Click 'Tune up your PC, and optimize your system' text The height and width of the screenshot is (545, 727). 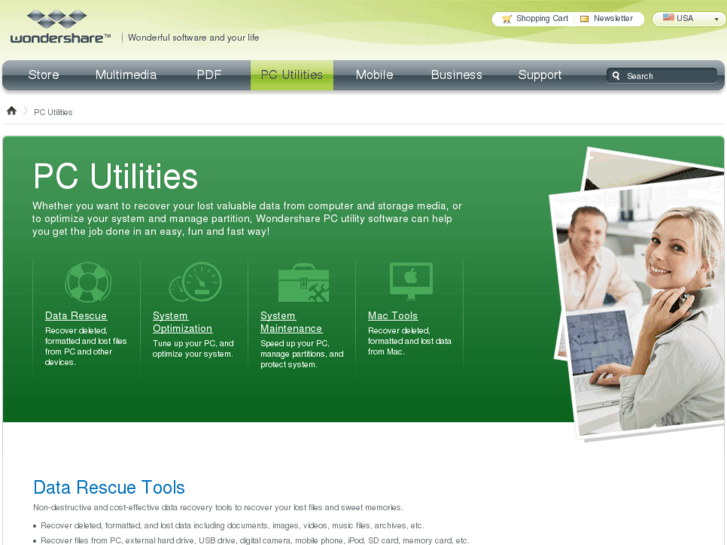193,348
